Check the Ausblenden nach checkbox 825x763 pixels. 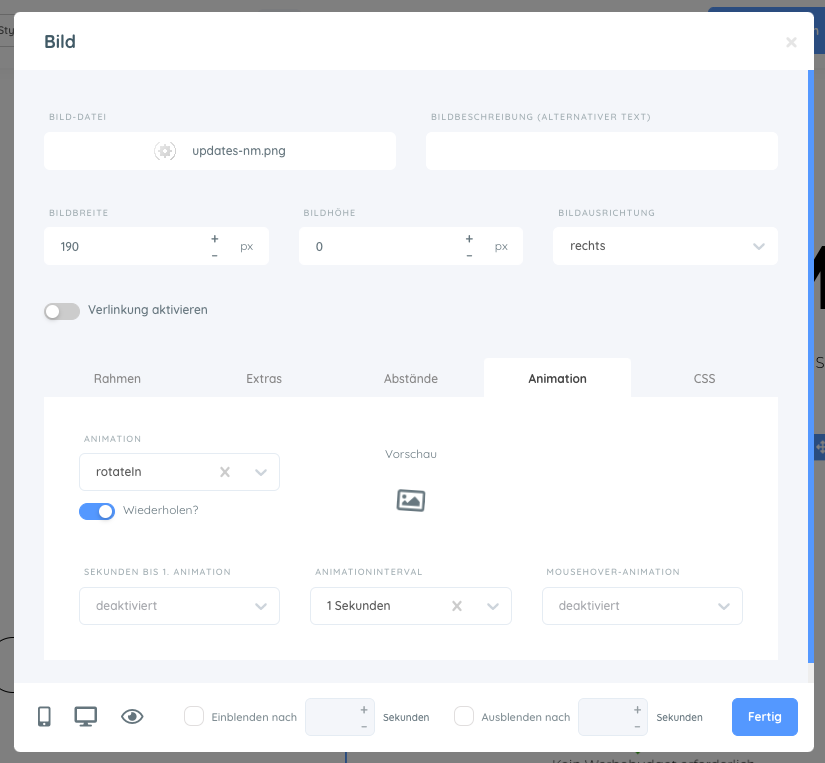[x=464, y=716]
